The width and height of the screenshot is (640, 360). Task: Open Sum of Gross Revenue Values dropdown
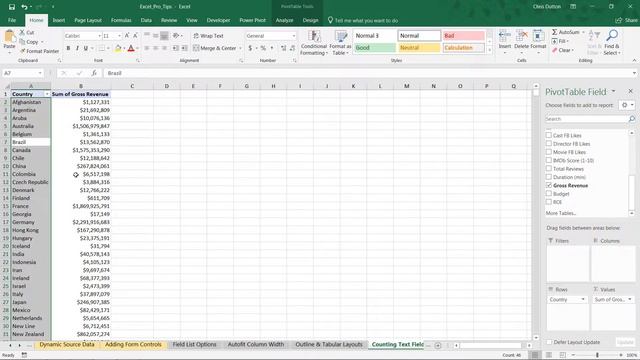click(x=630, y=300)
